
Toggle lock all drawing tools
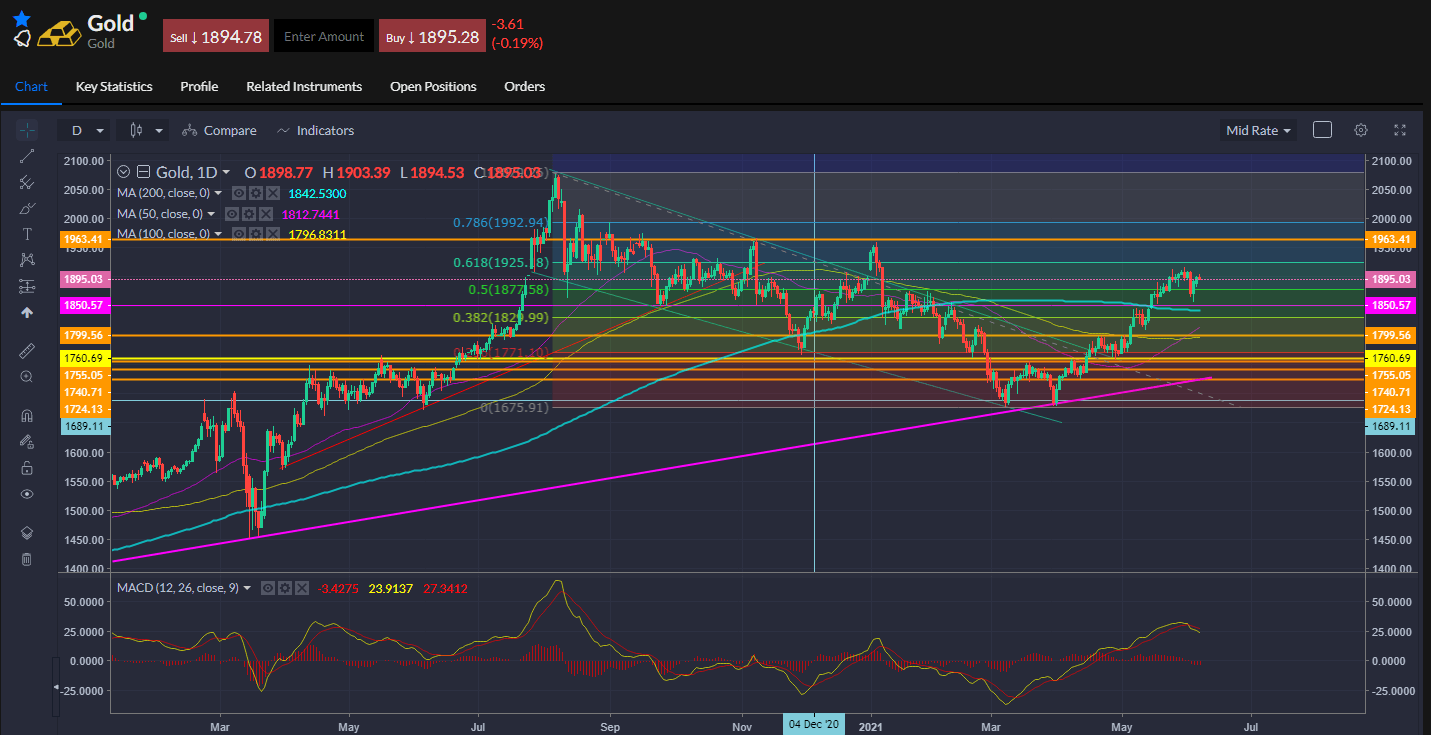click(27, 468)
